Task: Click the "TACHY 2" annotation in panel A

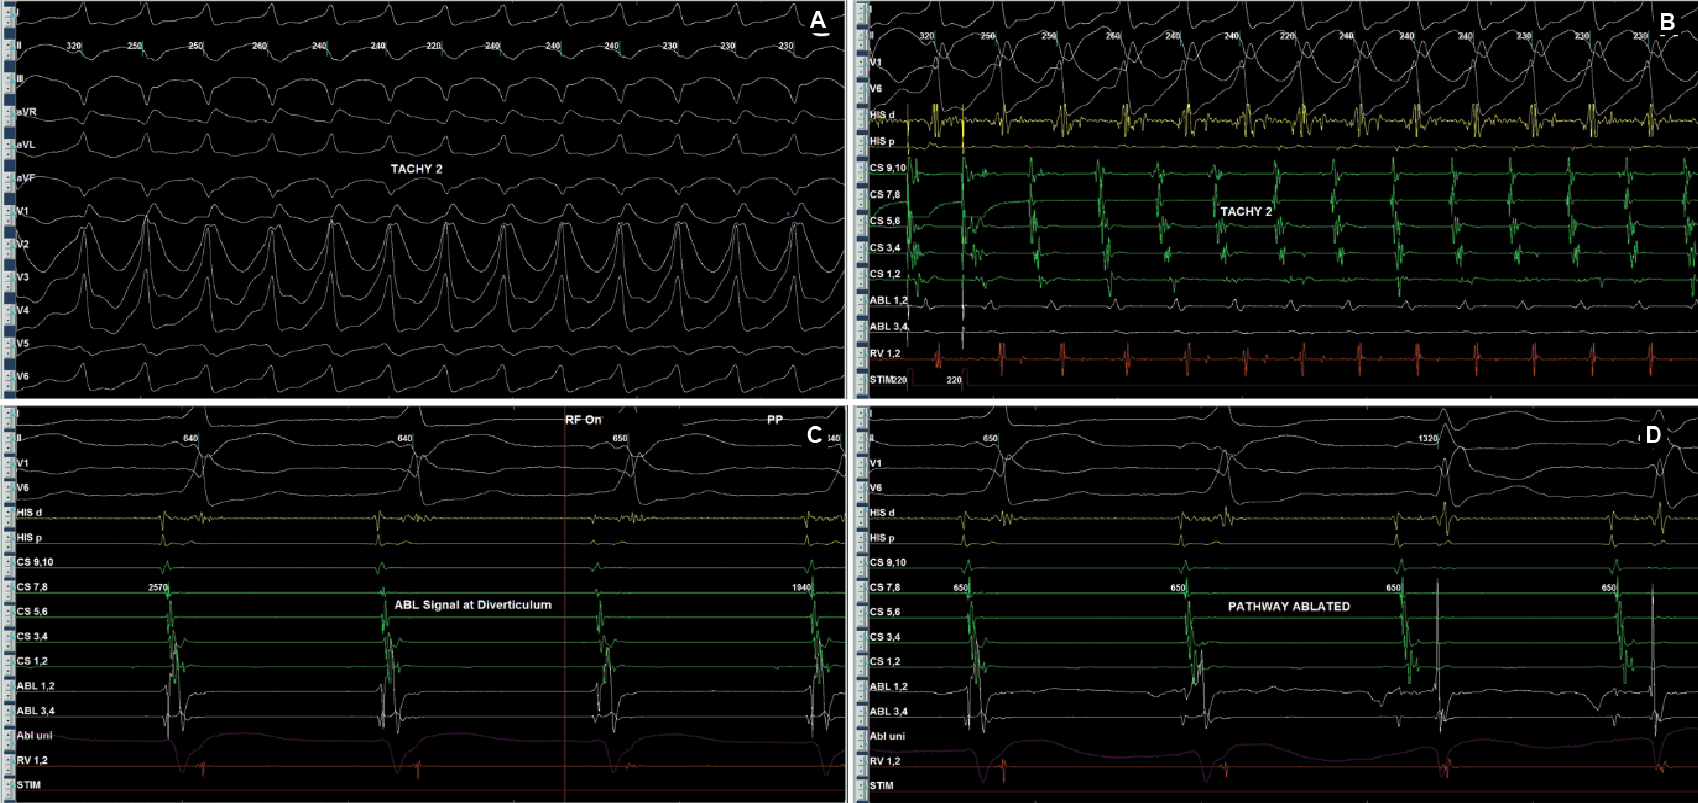Action: 416,170
